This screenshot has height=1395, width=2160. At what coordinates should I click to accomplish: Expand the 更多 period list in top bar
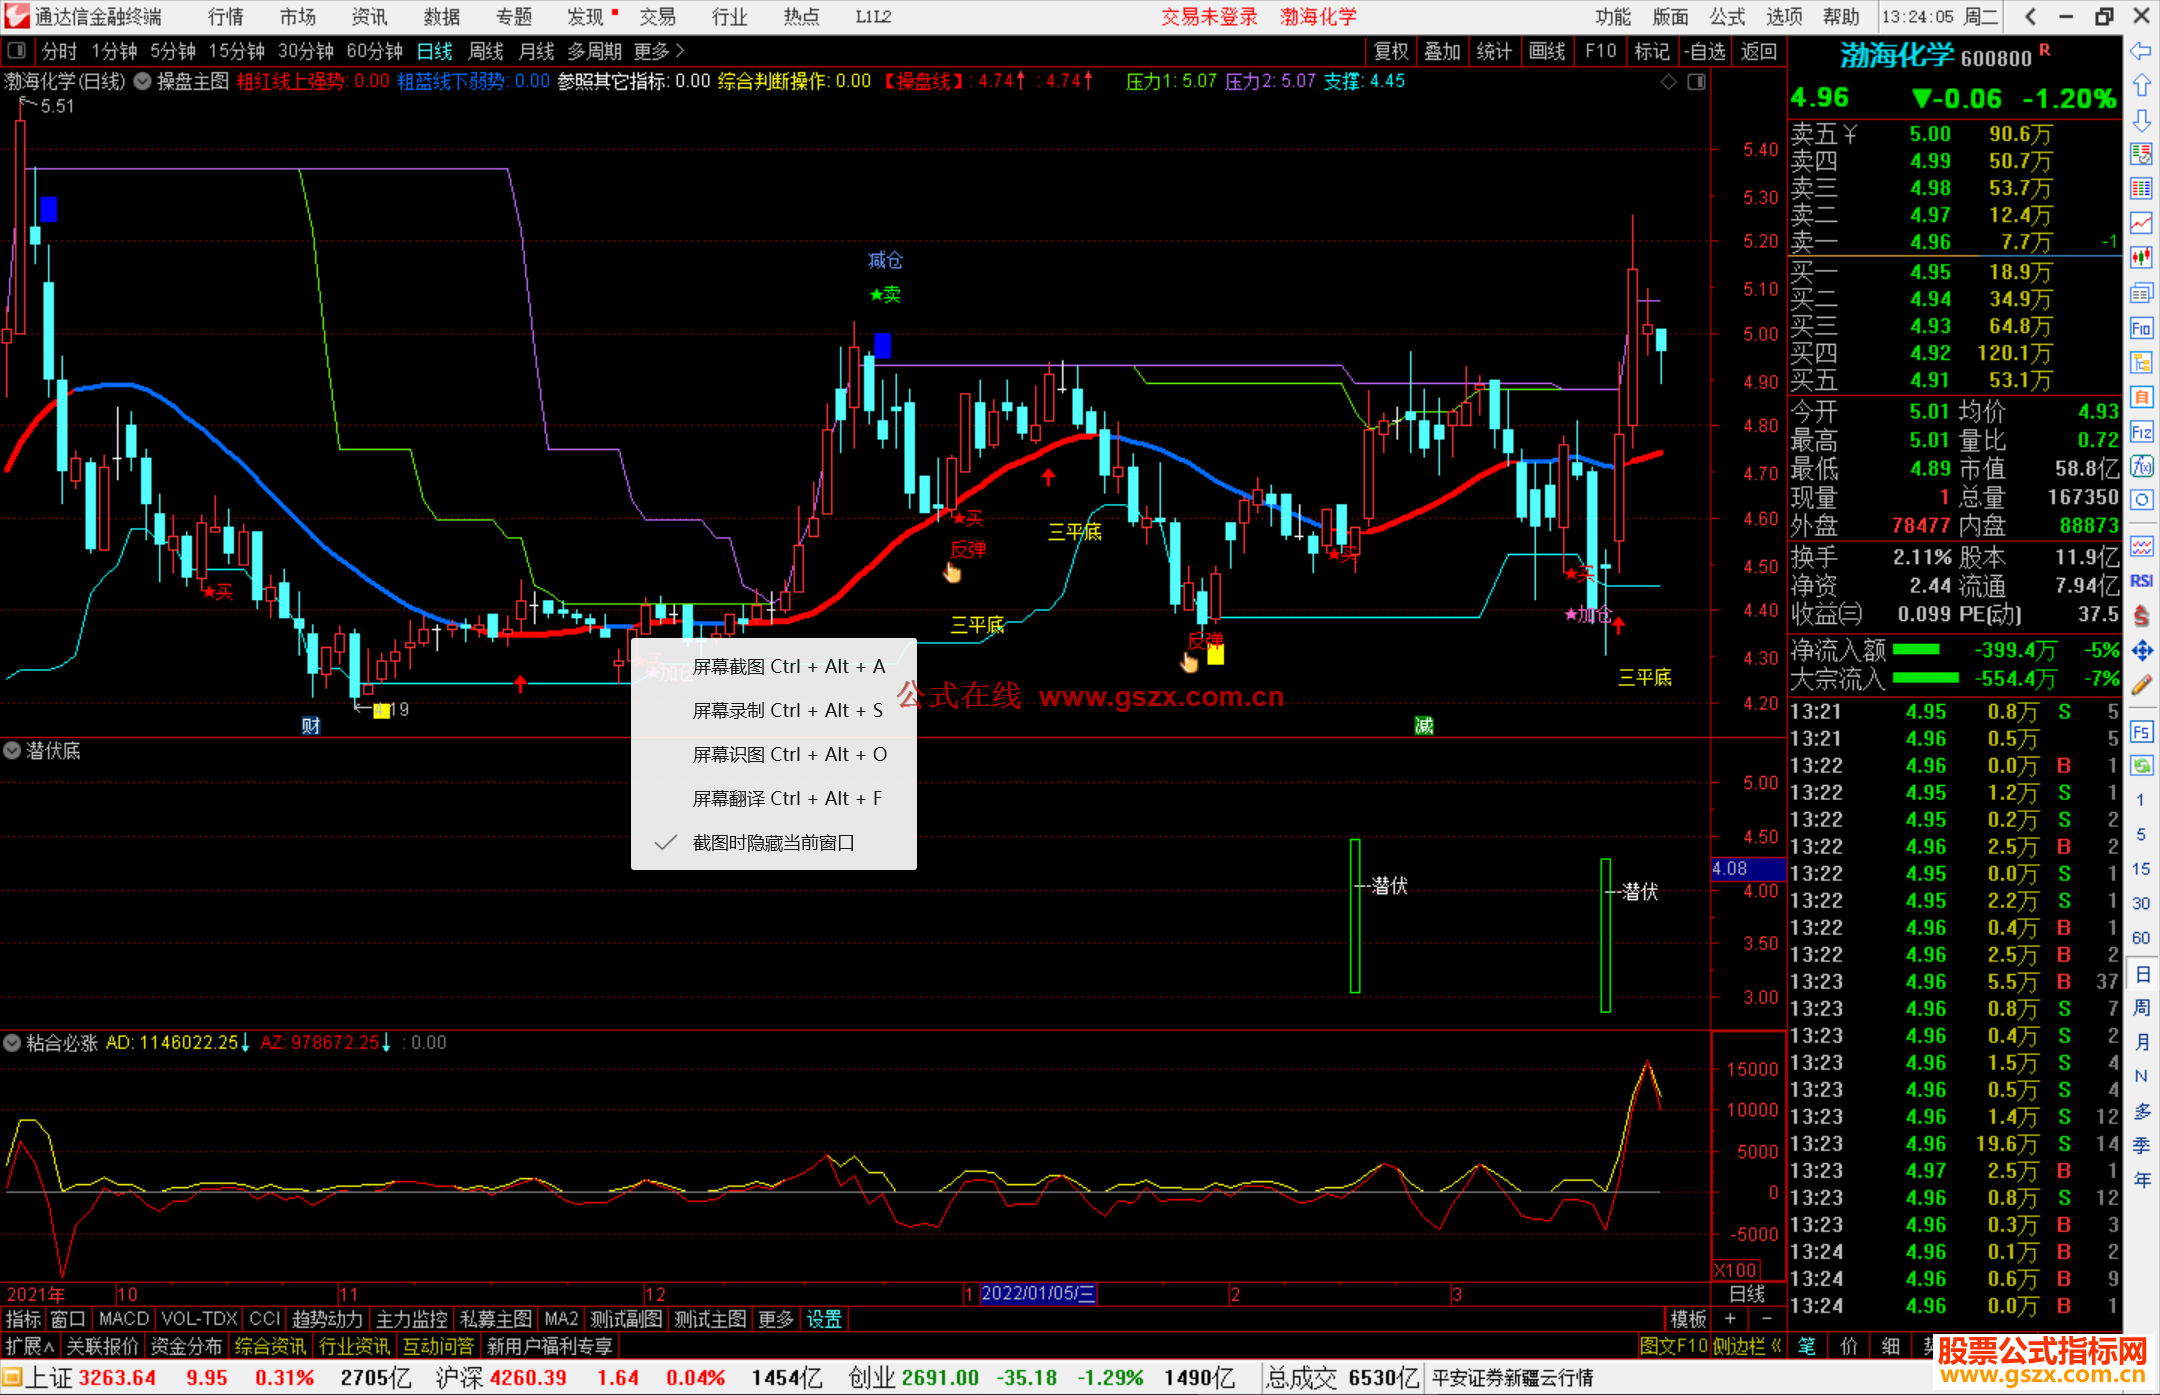coord(659,50)
